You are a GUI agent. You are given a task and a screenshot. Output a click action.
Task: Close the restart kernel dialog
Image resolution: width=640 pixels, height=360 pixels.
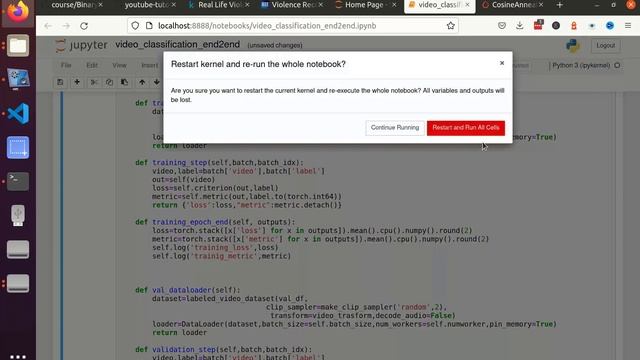pos(502,63)
